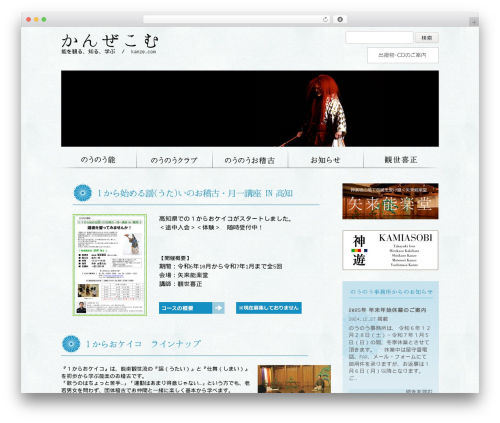Click the red-haired Noh performer banner image

point(250,109)
